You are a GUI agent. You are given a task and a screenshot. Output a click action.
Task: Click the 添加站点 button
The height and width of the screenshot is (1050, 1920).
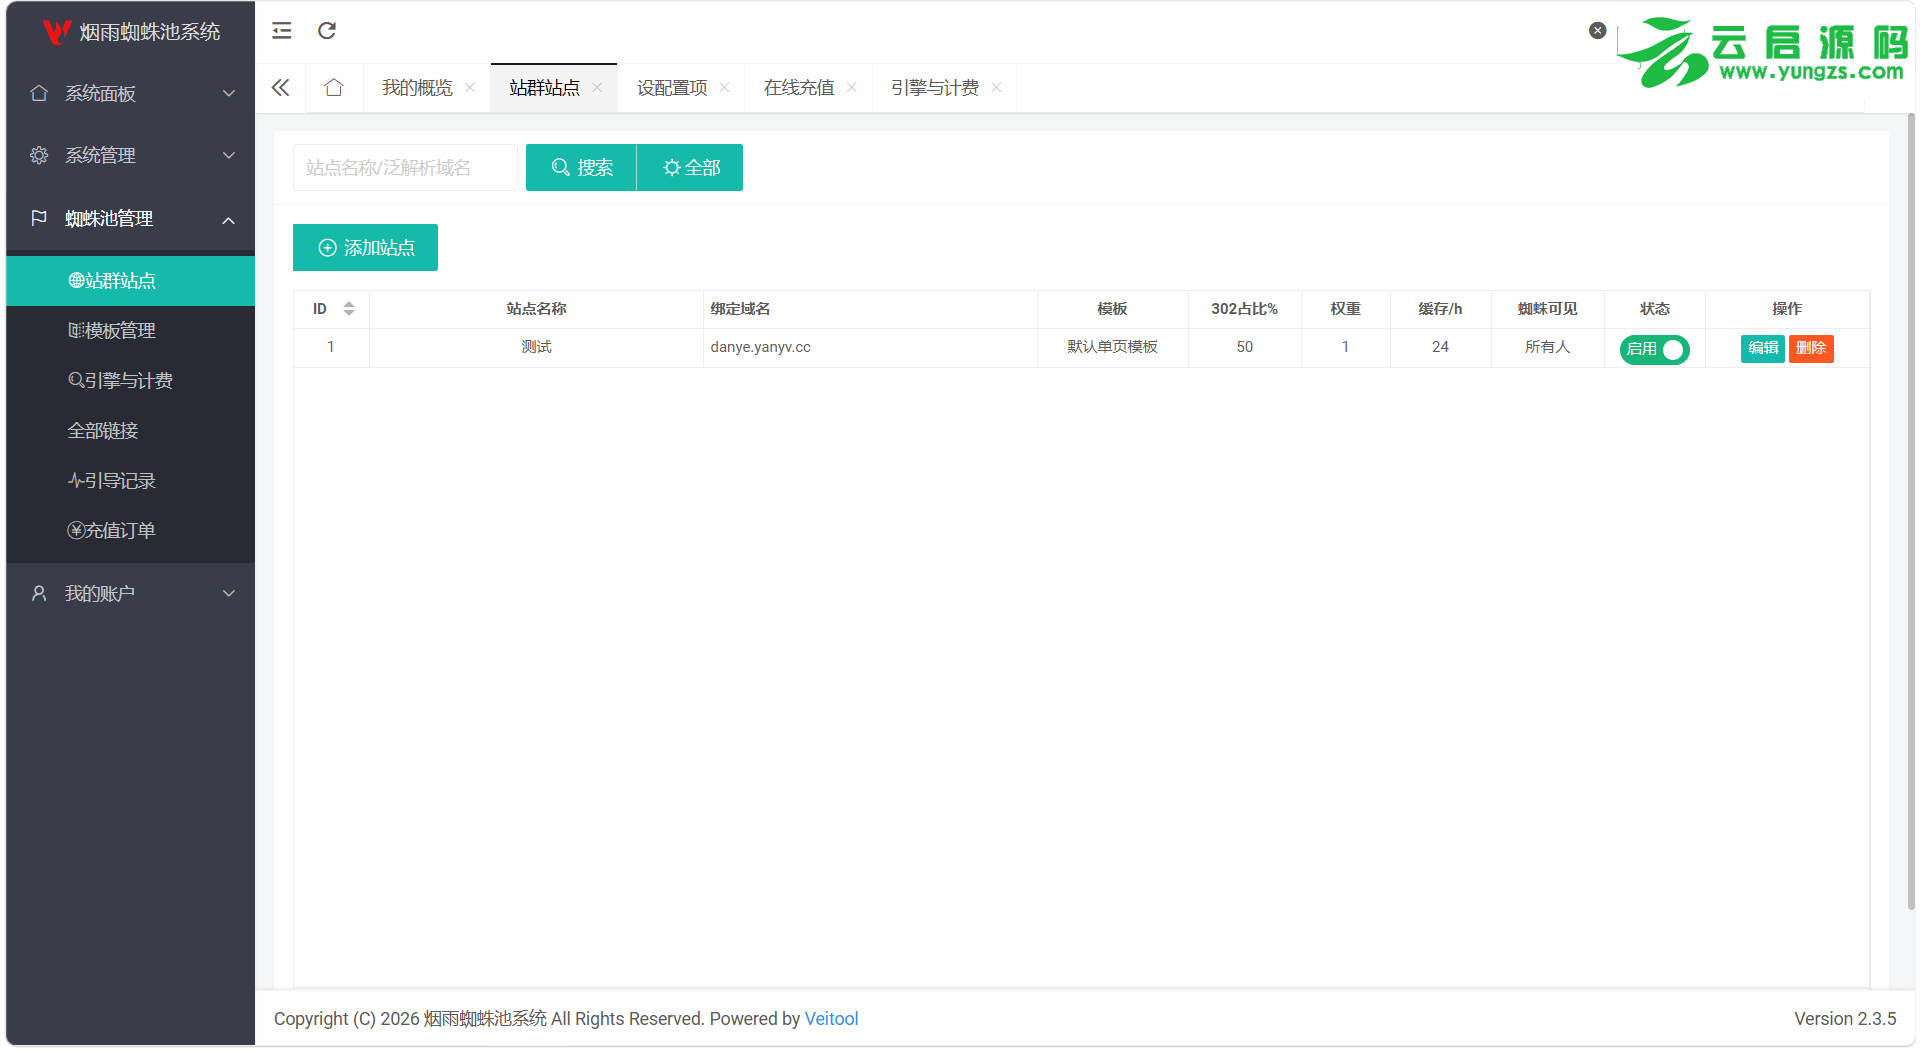[365, 247]
